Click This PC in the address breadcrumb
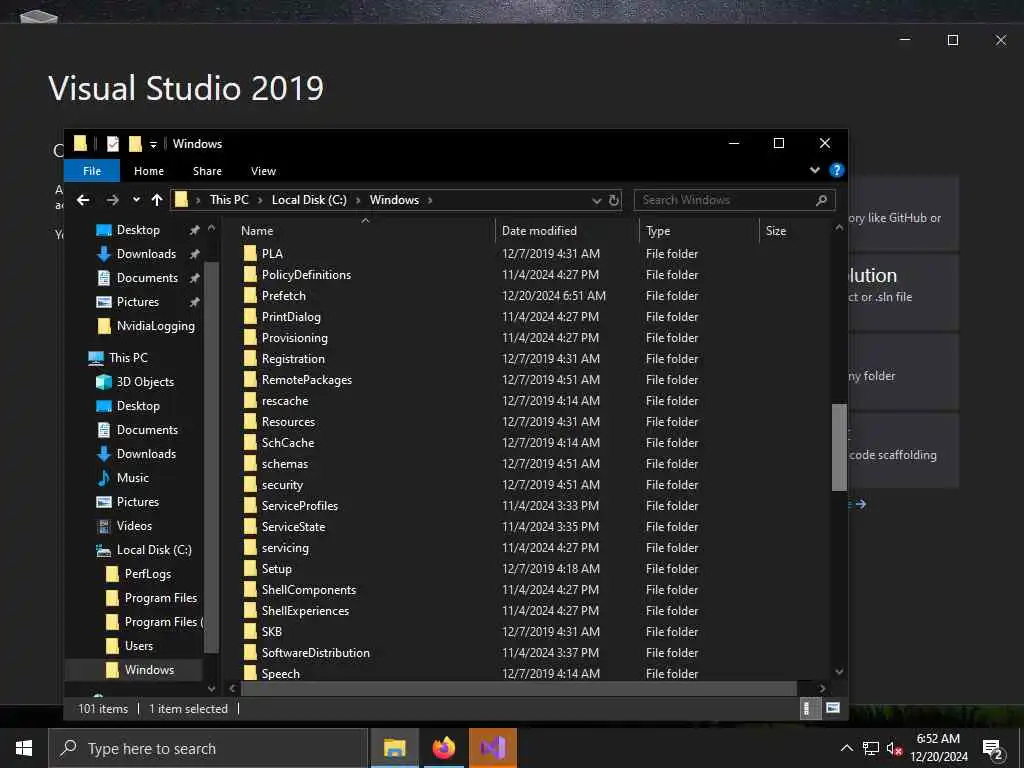This screenshot has height=768, width=1024. (229, 200)
